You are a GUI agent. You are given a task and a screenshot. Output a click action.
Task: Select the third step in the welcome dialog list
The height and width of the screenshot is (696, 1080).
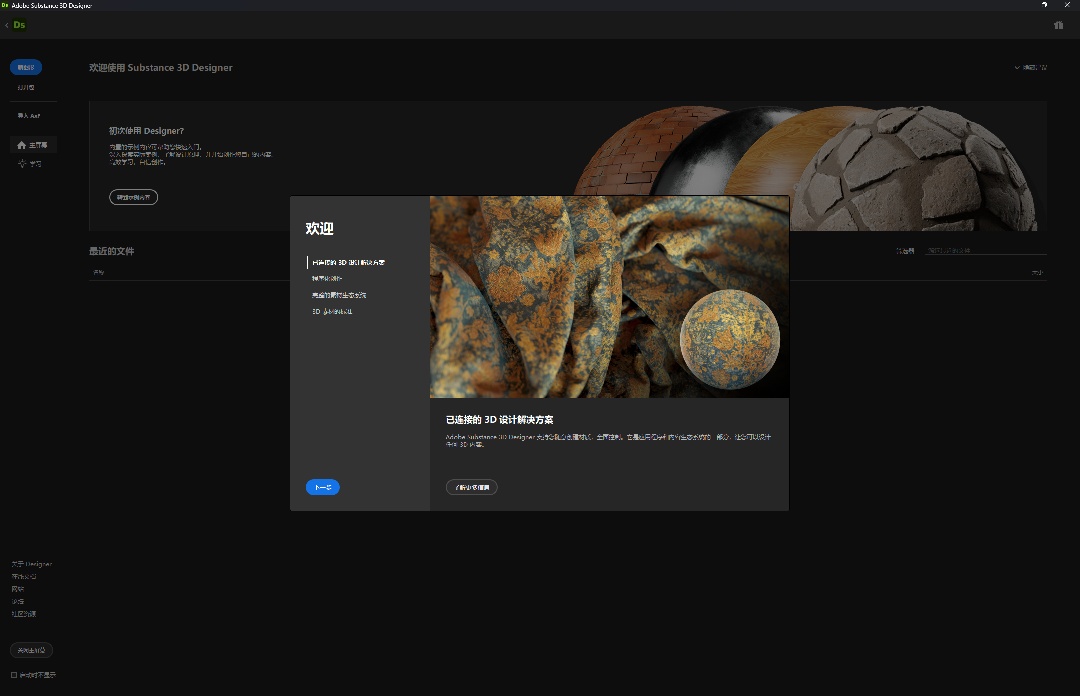[339, 295]
